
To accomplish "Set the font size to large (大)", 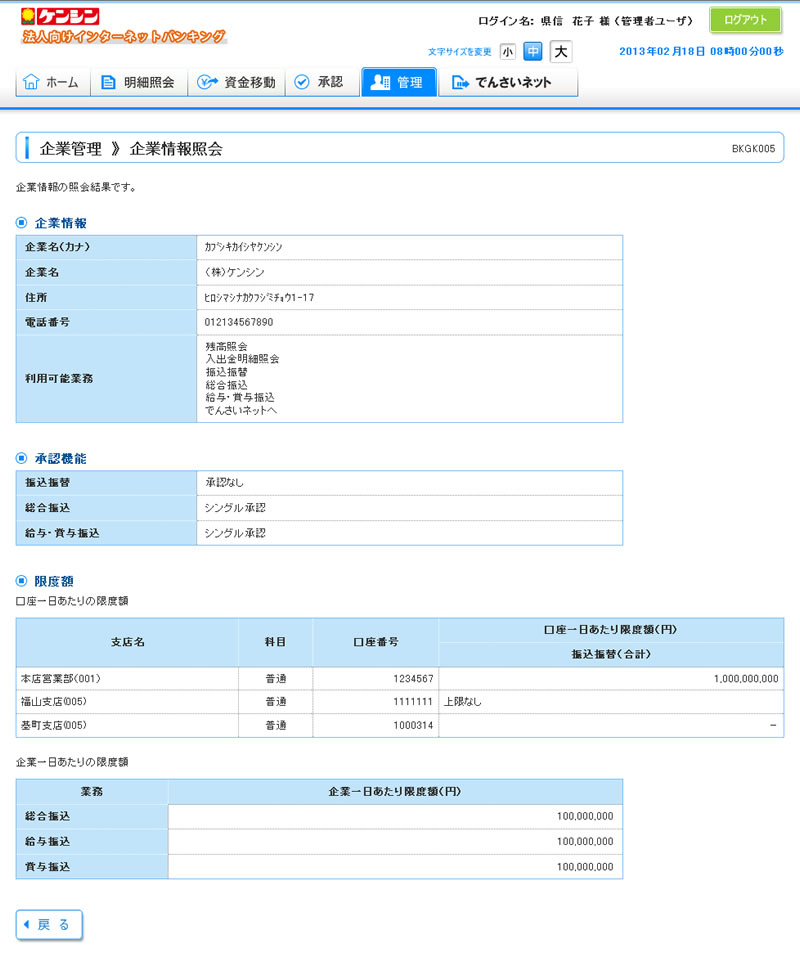I will [560, 51].
